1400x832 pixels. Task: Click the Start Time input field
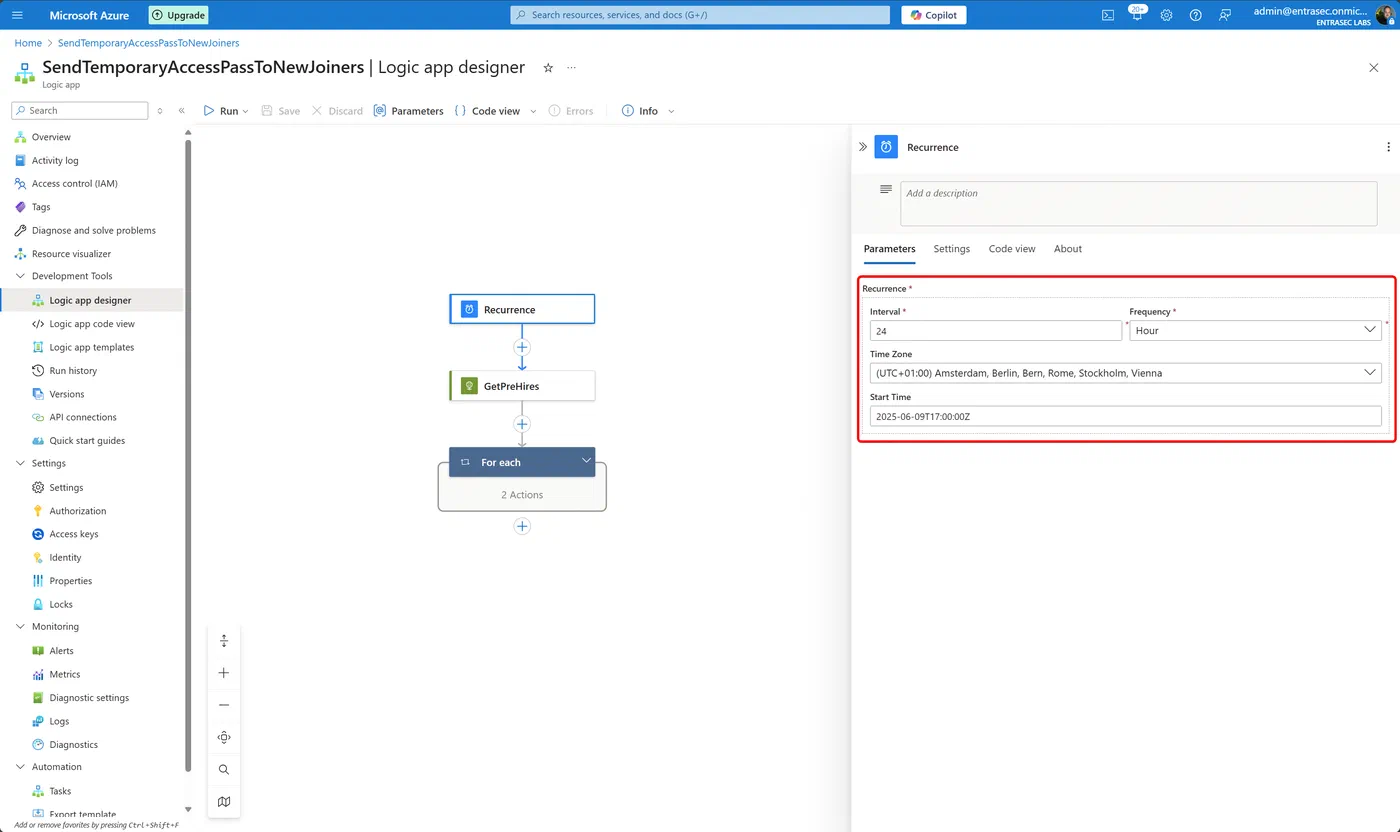1126,416
